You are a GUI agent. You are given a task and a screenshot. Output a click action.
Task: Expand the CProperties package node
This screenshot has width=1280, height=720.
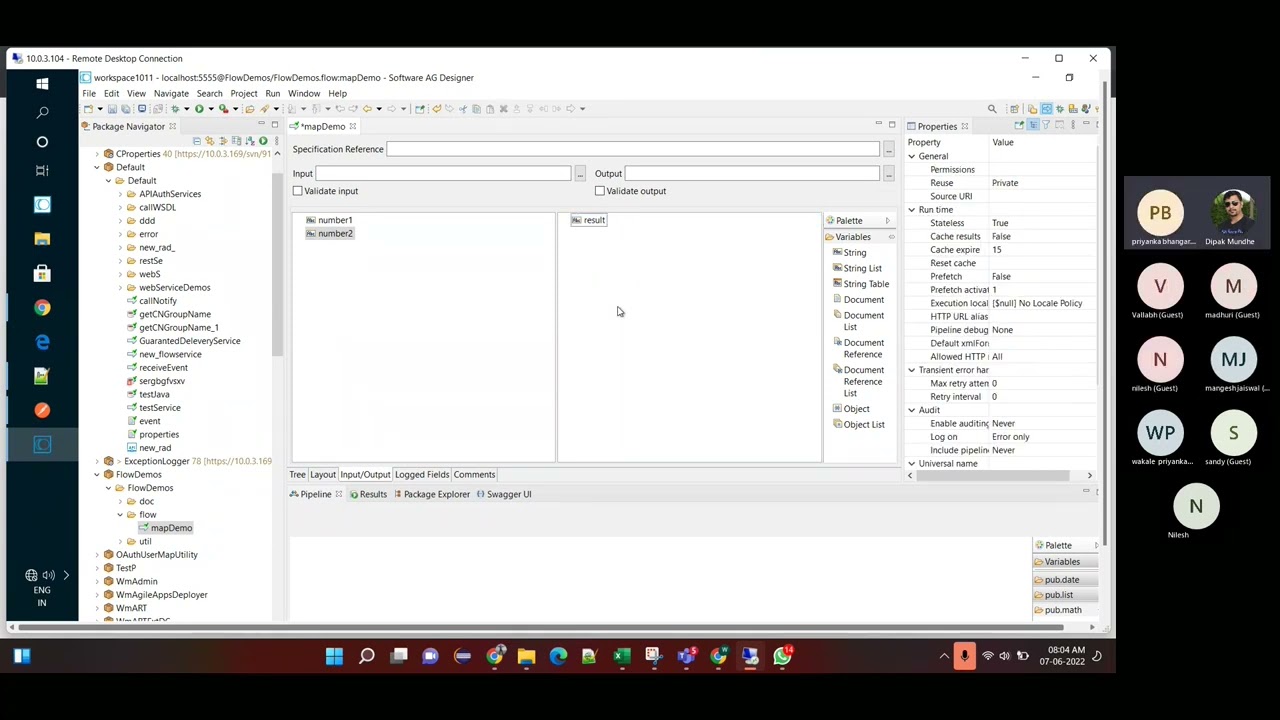click(x=97, y=154)
